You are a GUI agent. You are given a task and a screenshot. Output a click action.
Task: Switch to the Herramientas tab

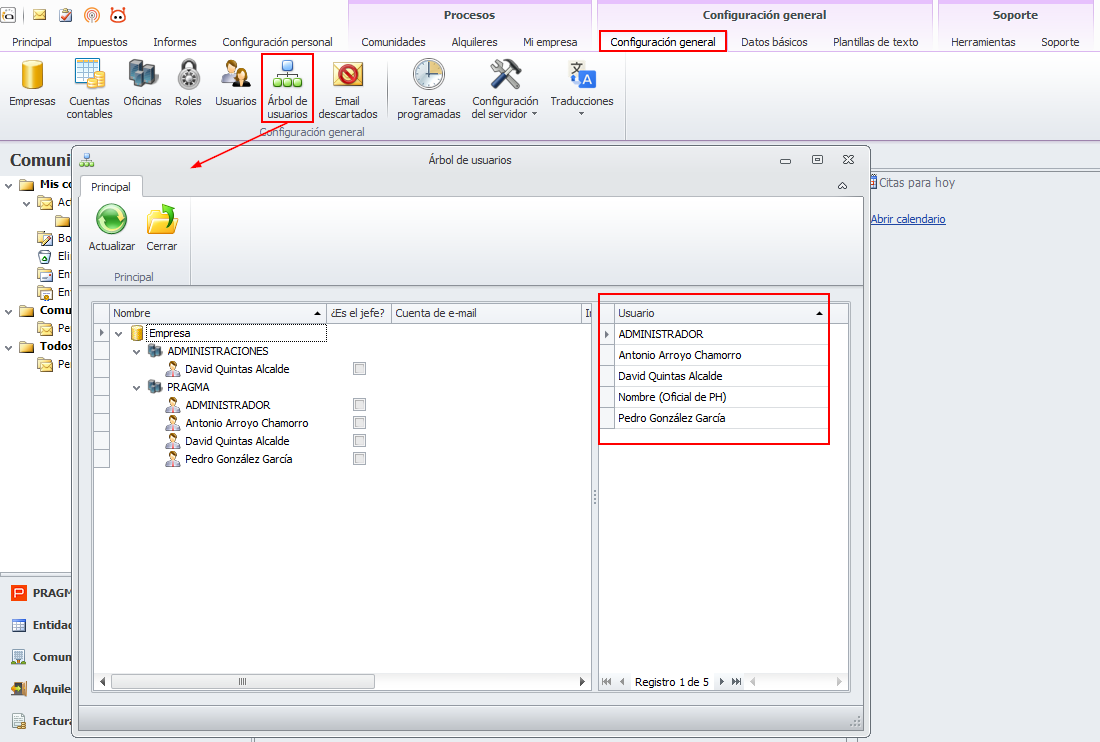coord(983,42)
